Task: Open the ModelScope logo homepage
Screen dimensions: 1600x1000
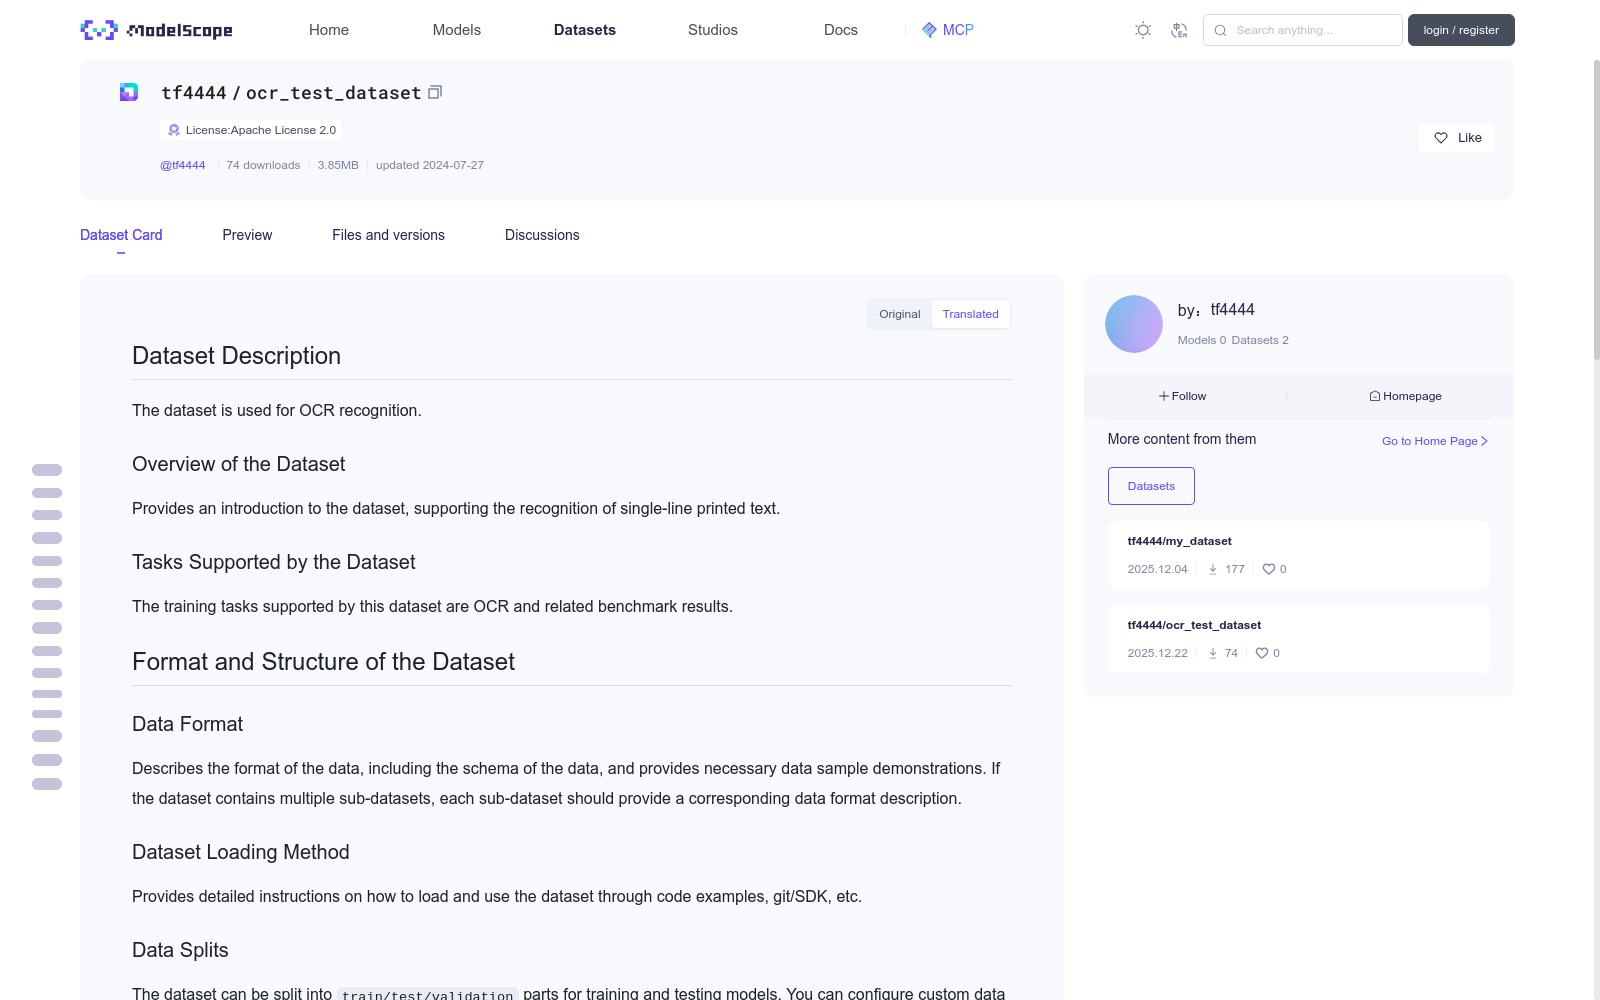Action: (156, 30)
